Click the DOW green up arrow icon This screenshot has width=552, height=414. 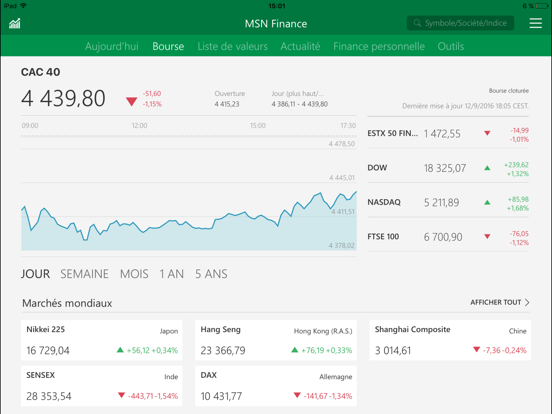(487, 168)
